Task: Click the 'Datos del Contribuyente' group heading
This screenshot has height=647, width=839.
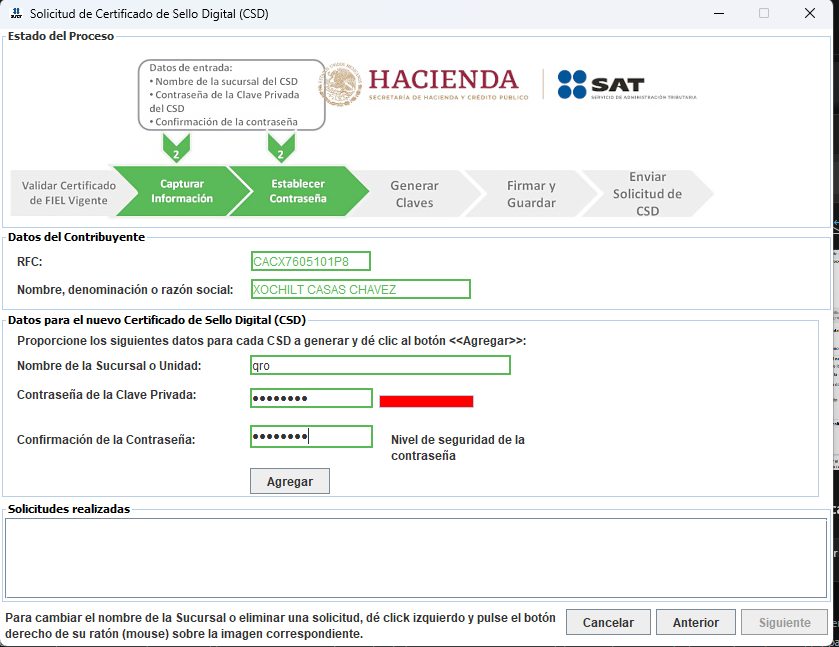Action: click(x=77, y=237)
